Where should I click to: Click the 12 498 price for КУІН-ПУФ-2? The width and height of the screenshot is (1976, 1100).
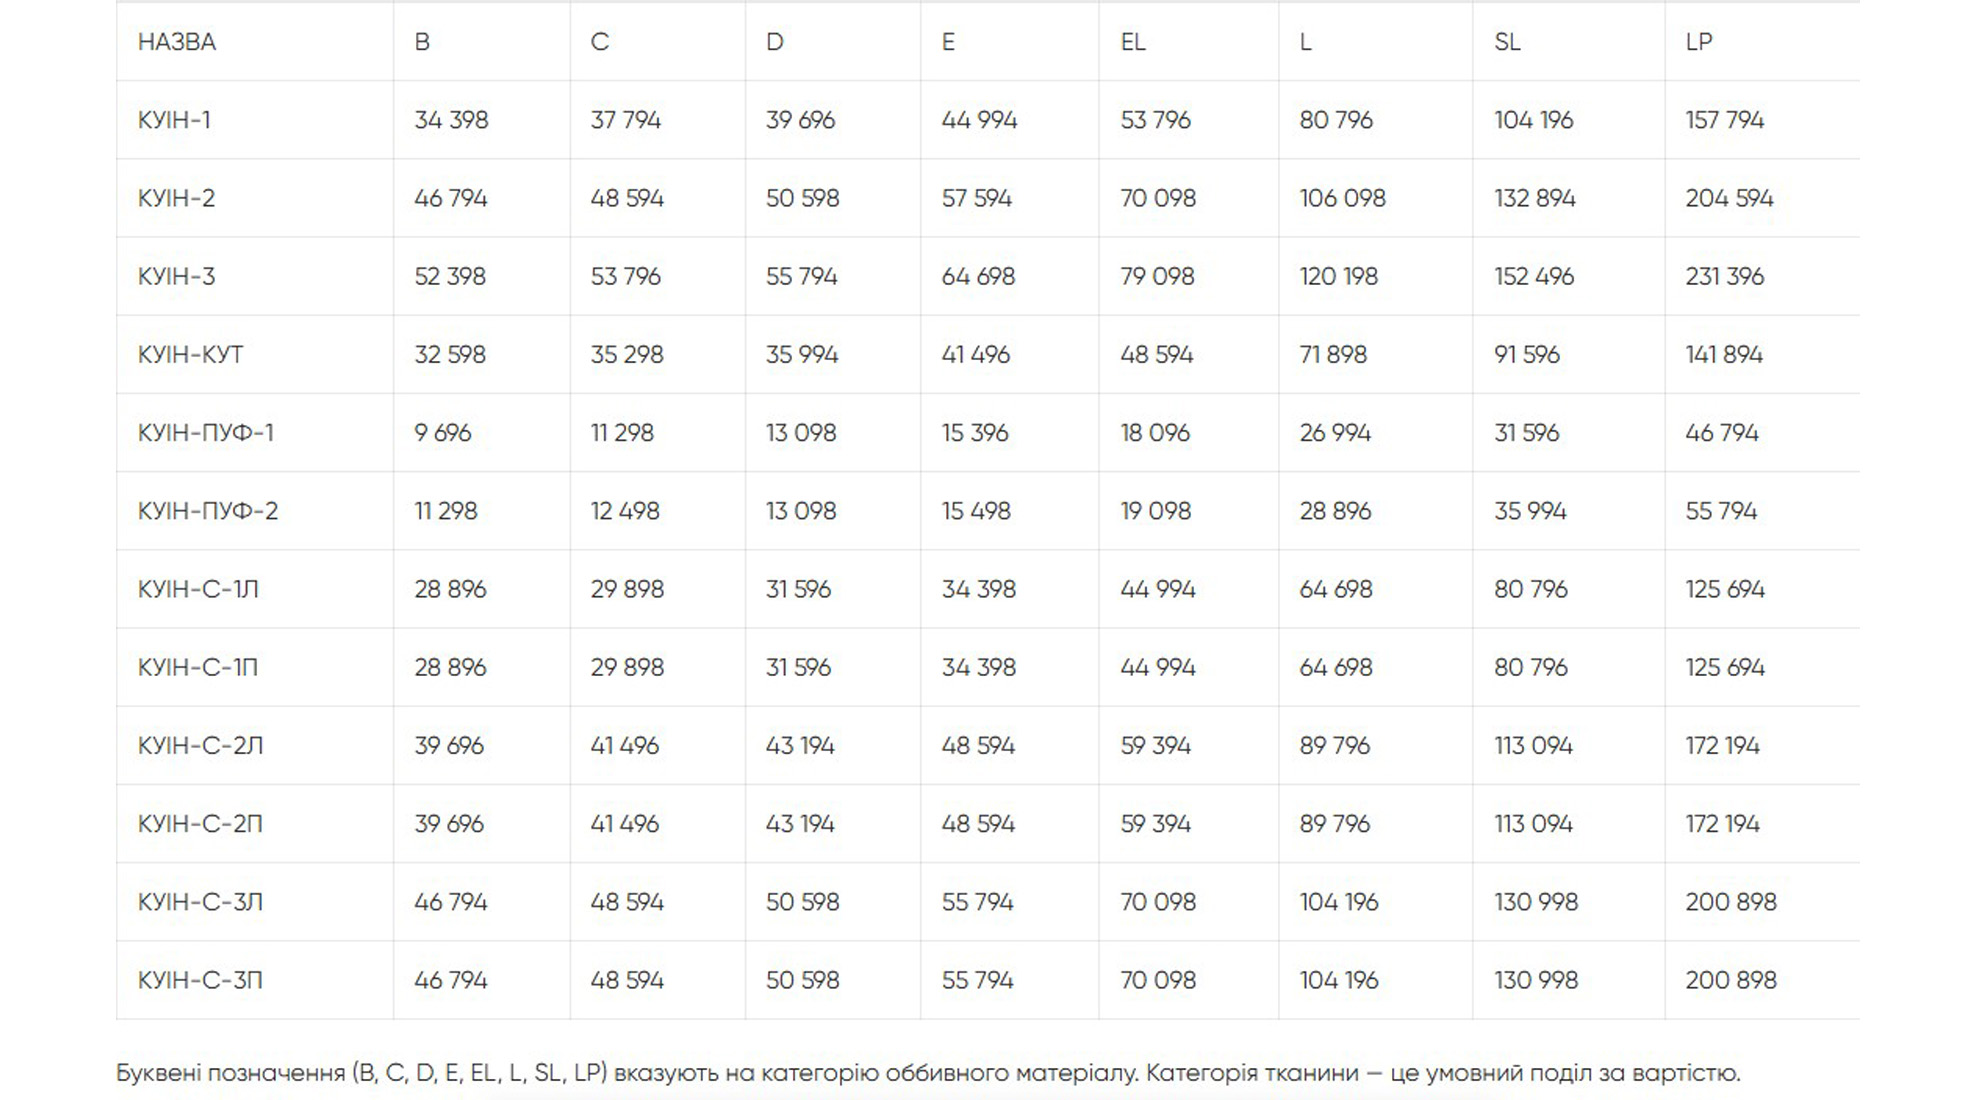coord(625,511)
